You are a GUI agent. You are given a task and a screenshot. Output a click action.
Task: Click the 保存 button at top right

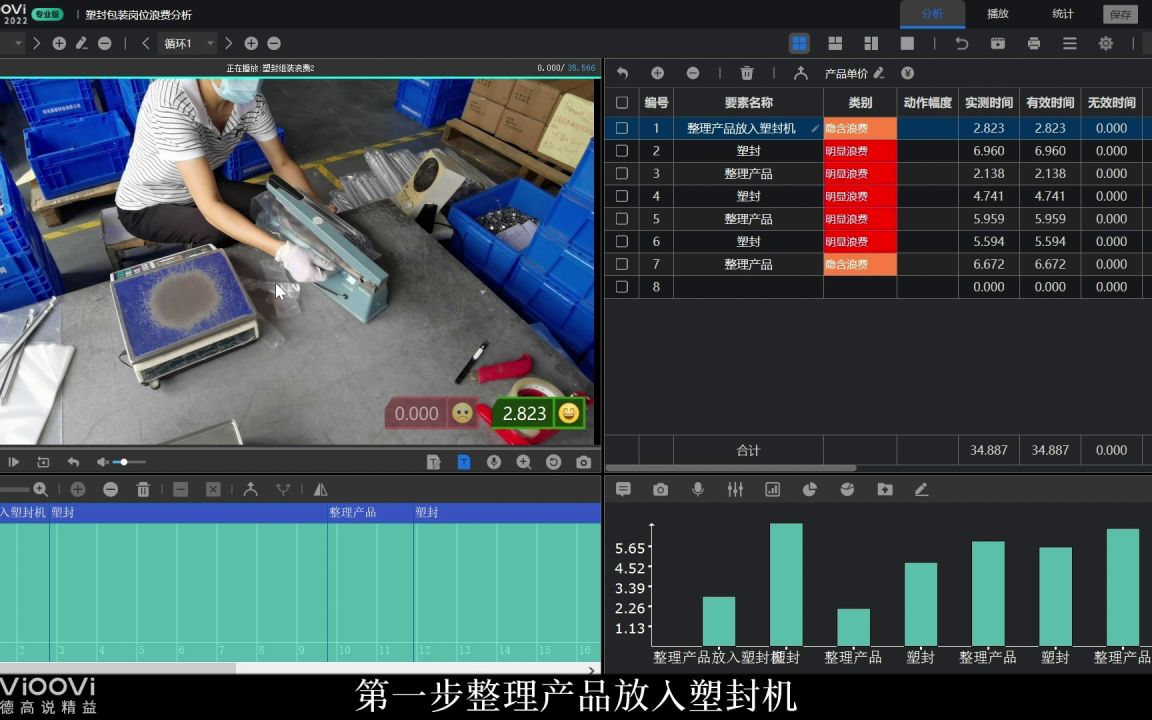click(x=1120, y=14)
